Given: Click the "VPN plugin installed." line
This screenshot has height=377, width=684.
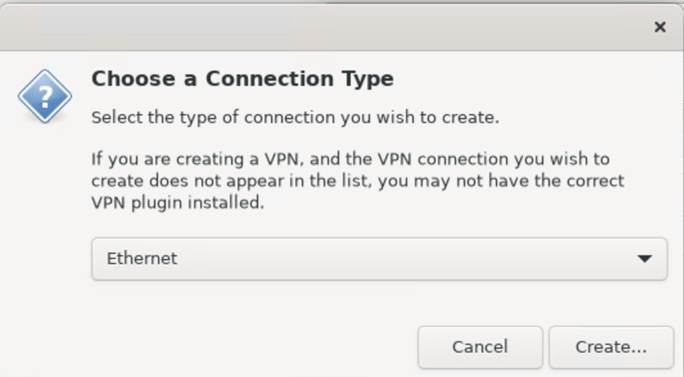Looking at the screenshot, I should [178, 203].
